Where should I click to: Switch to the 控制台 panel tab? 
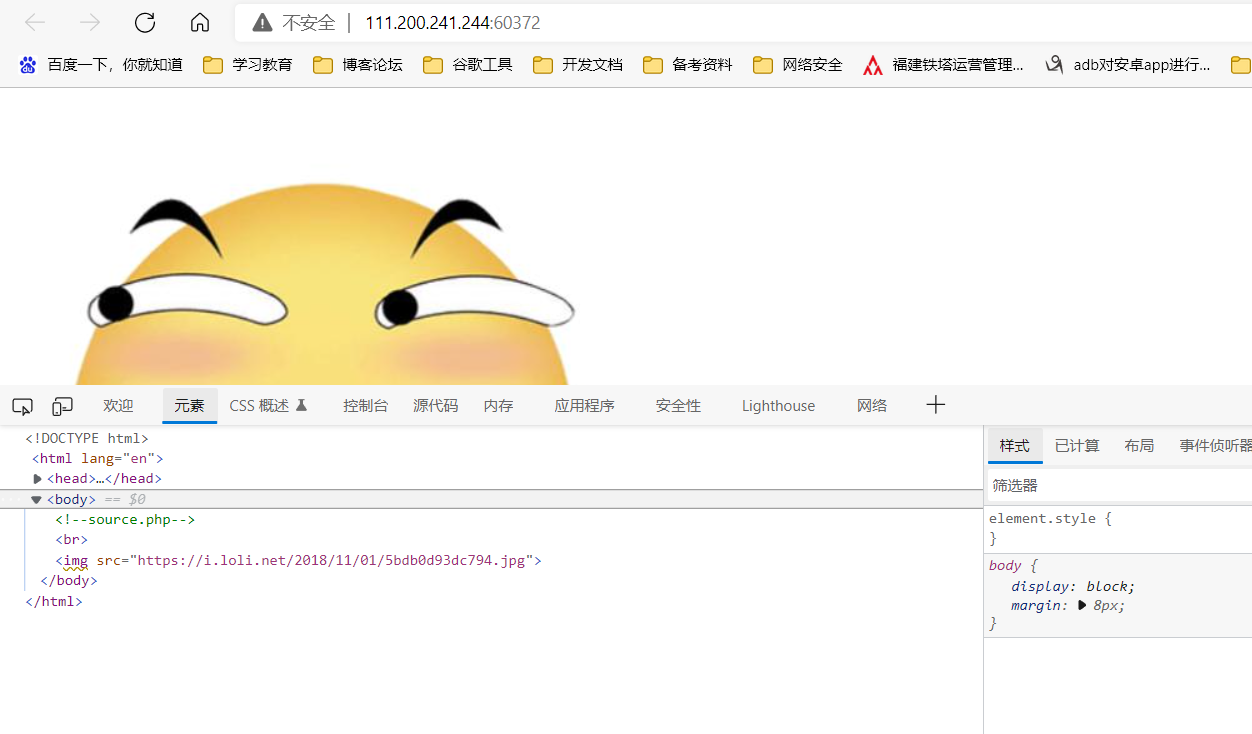coord(365,405)
